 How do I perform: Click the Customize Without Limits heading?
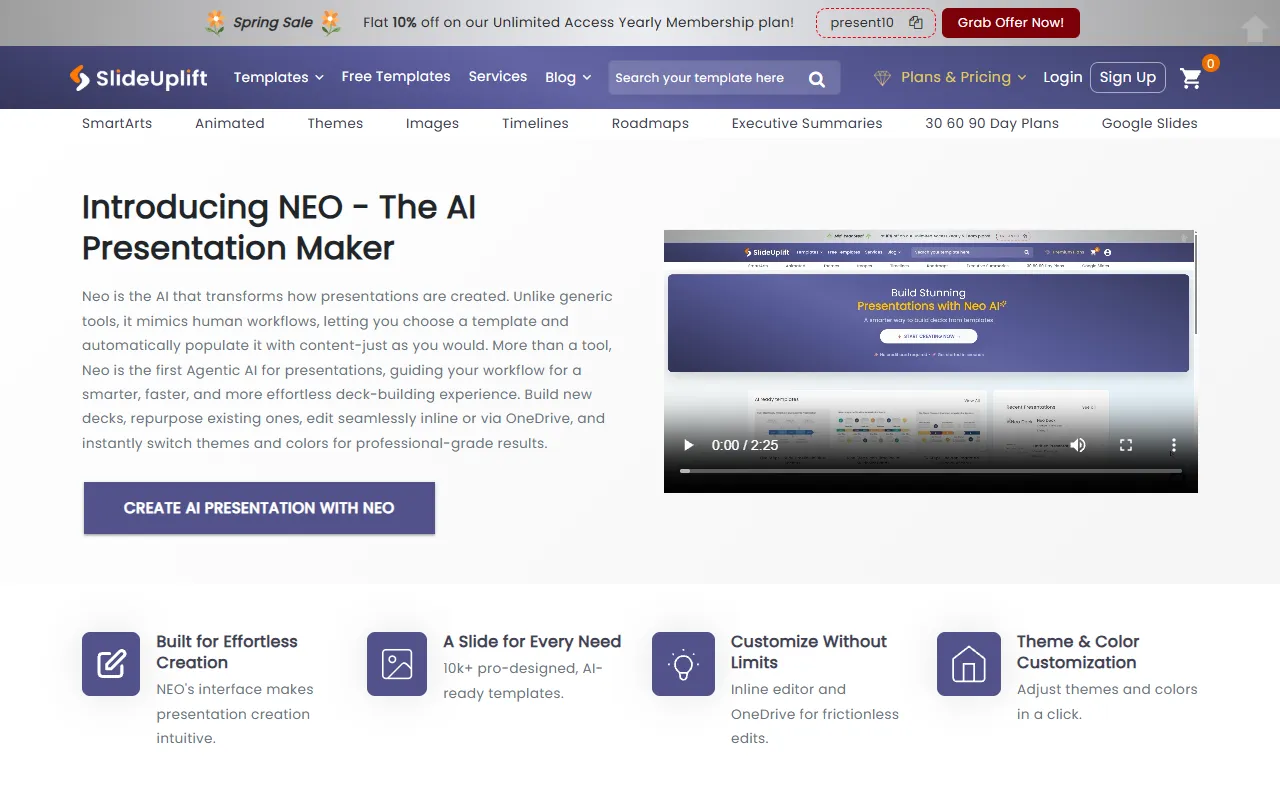click(809, 652)
